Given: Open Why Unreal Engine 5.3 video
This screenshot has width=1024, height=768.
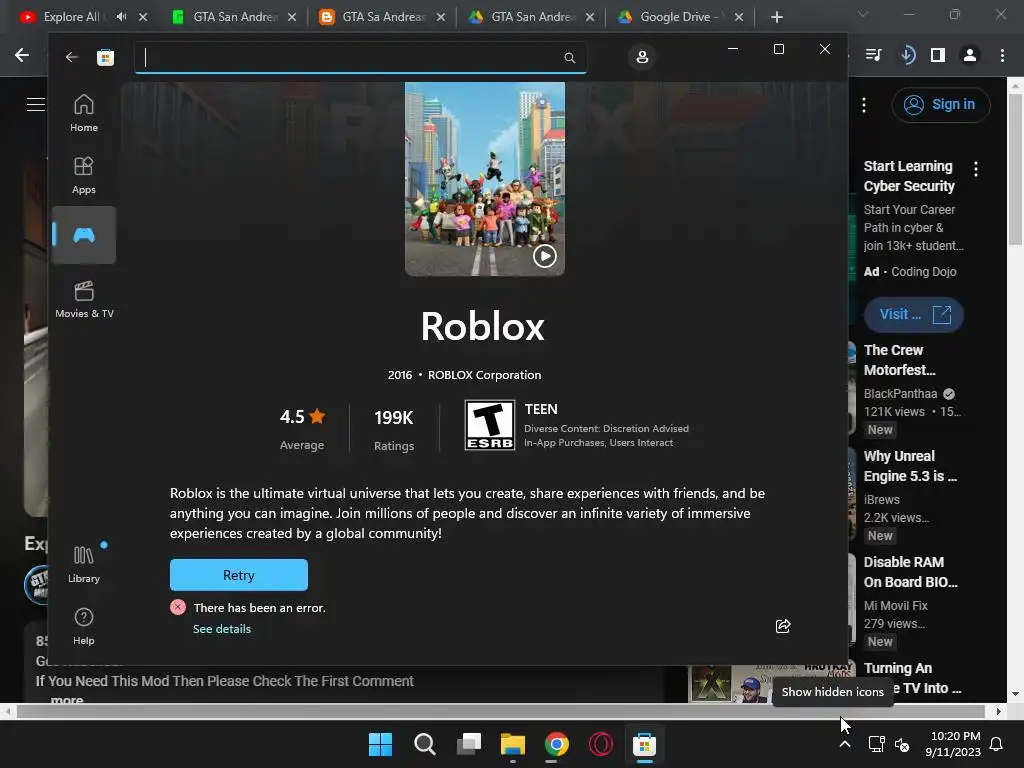Looking at the screenshot, I should click(x=910, y=466).
